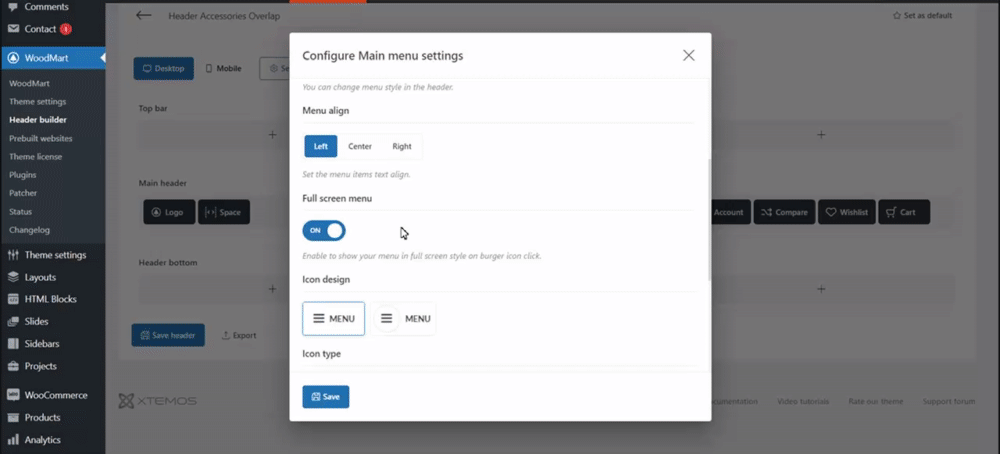1000x454 pixels.
Task: Switch to Mobile header view
Action: pos(223,68)
